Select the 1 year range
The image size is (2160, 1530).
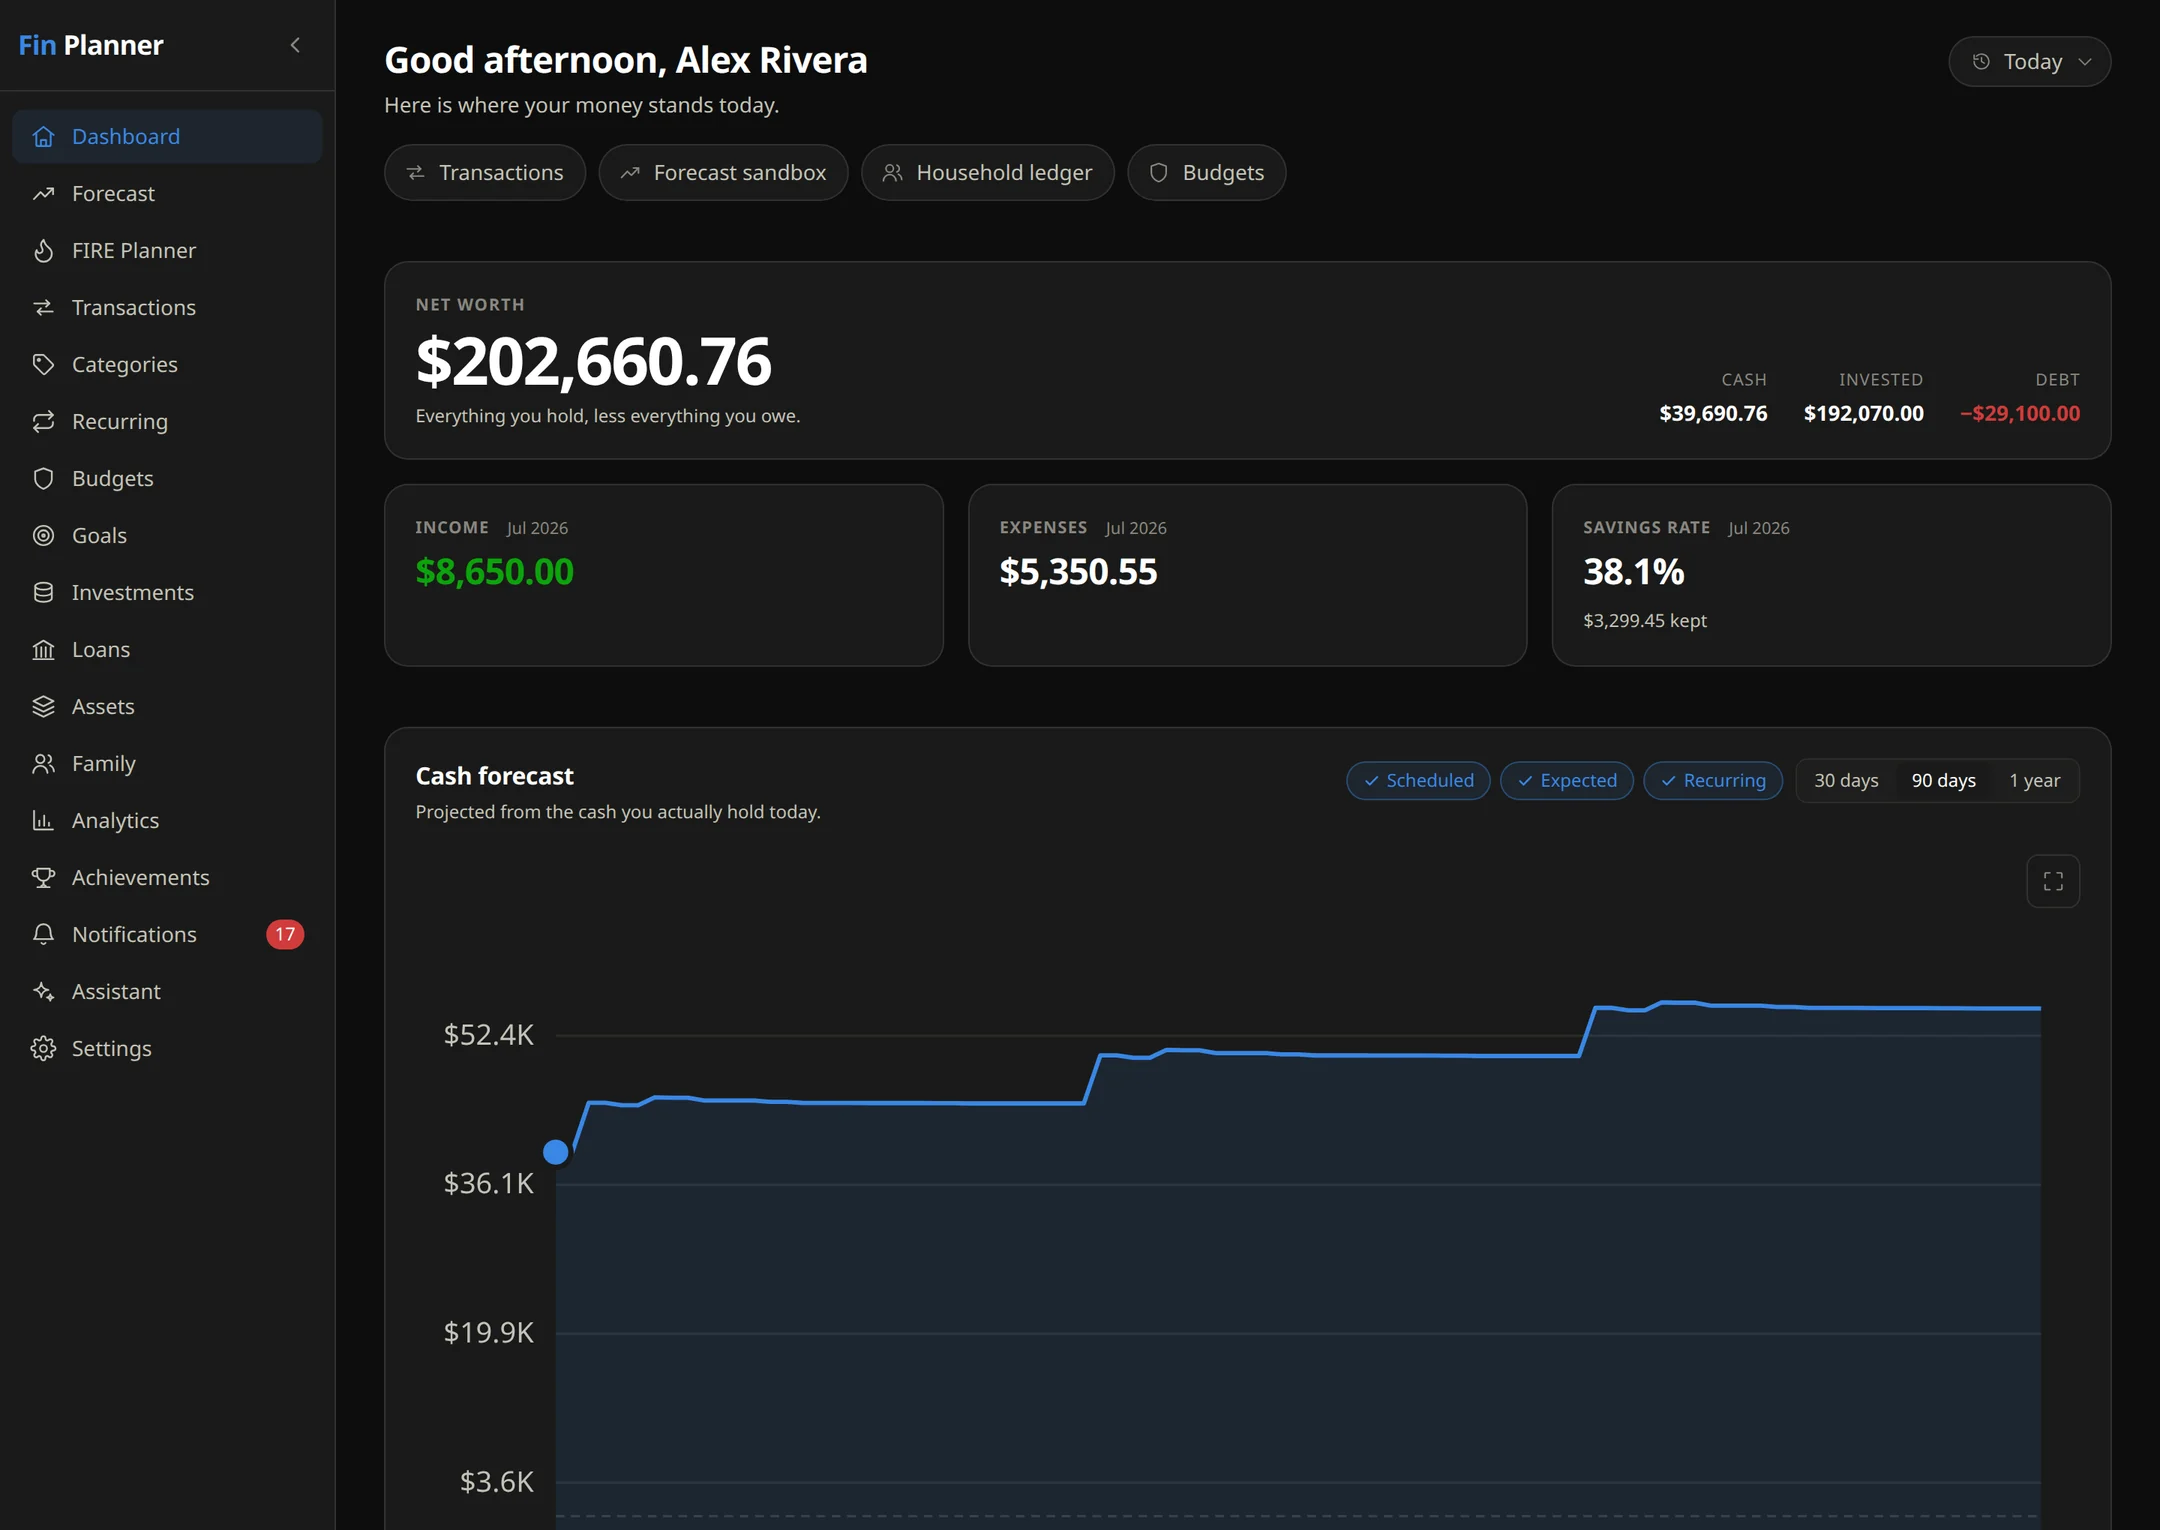click(2034, 781)
